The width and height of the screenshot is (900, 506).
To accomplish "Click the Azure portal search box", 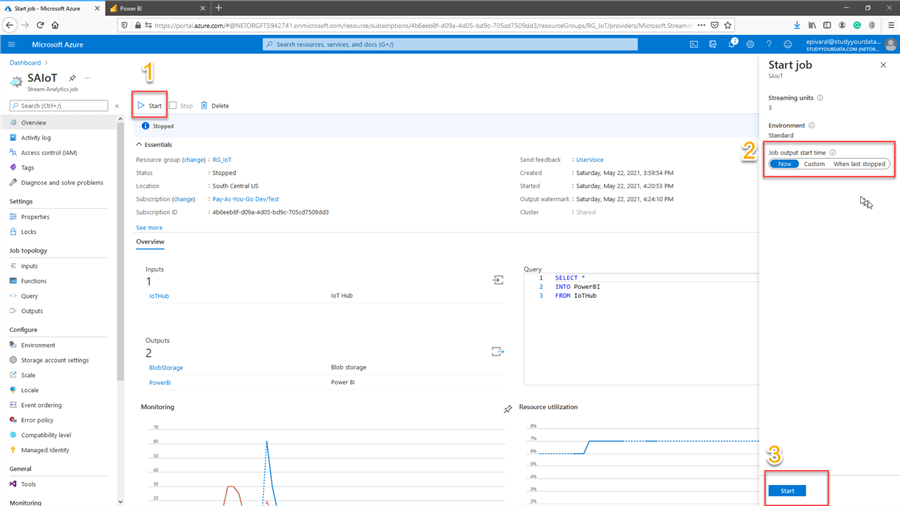I will coord(450,44).
